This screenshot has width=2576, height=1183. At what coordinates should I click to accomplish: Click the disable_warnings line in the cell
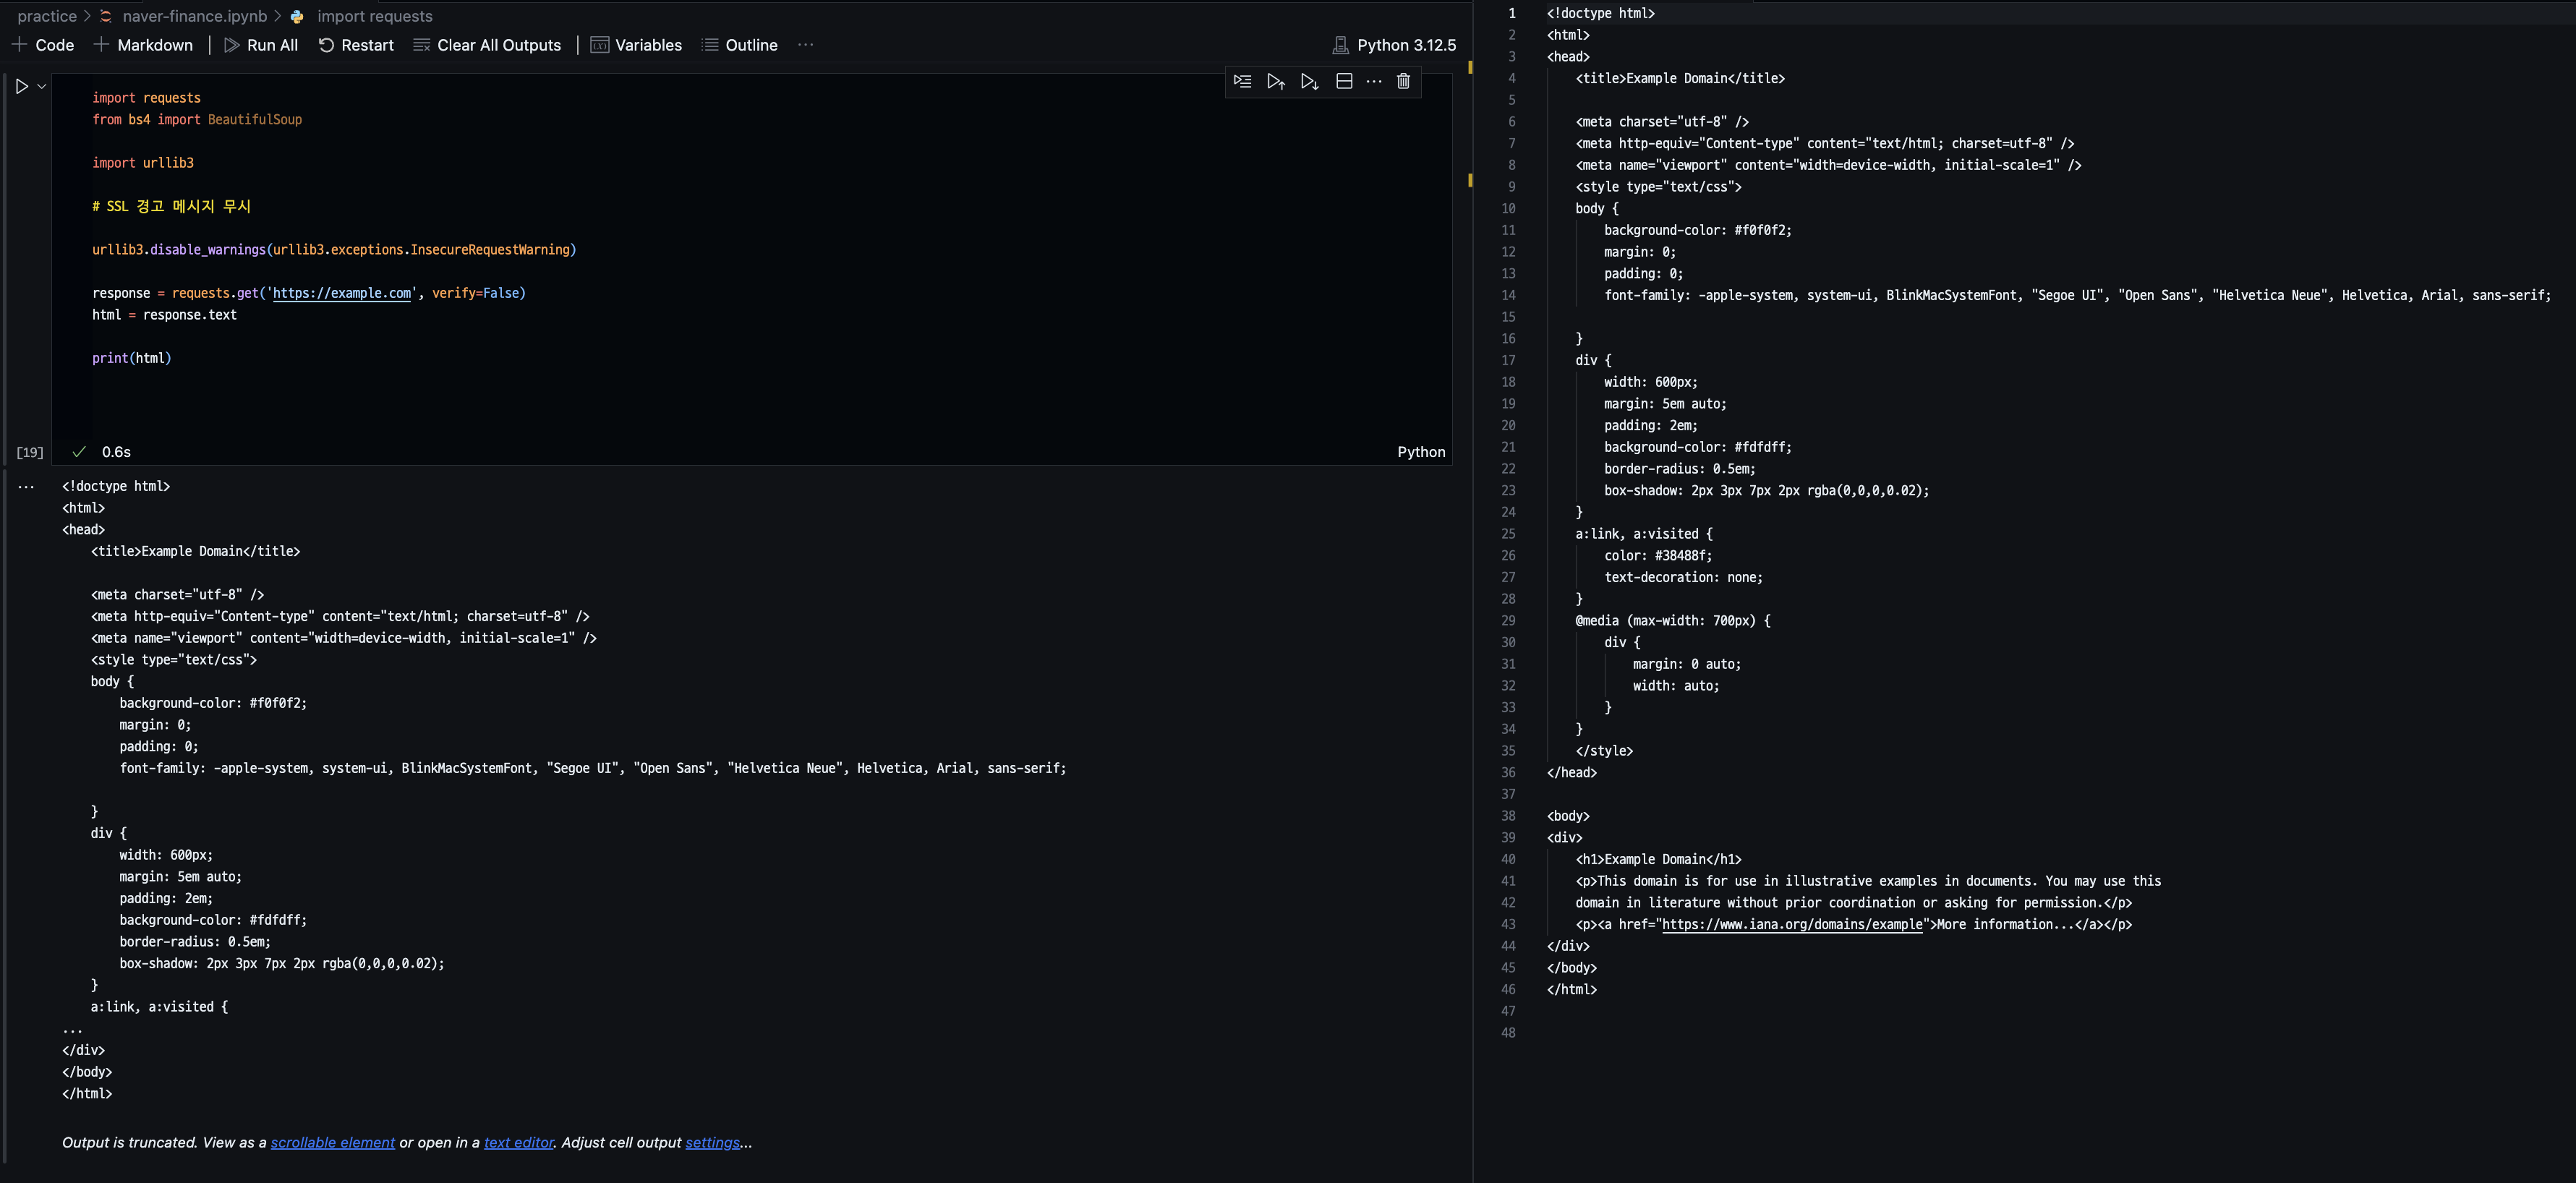[x=334, y=250]
